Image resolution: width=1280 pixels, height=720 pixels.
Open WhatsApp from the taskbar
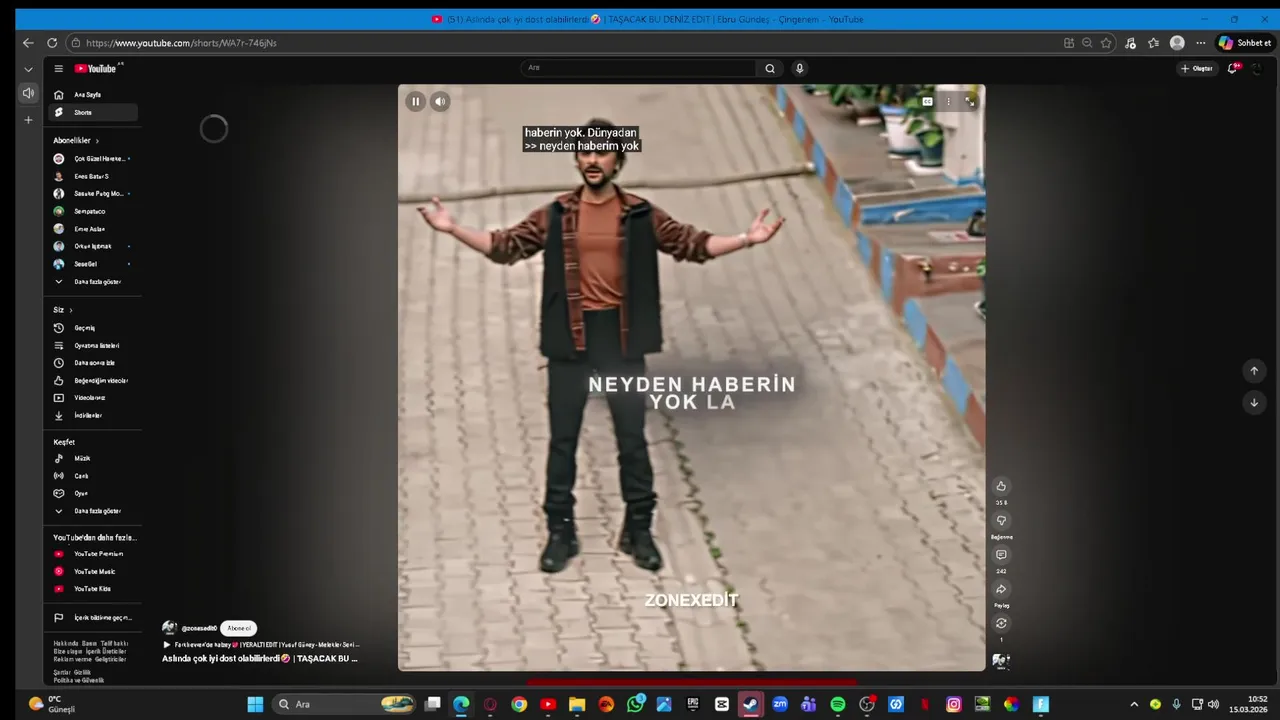point(636,704)
